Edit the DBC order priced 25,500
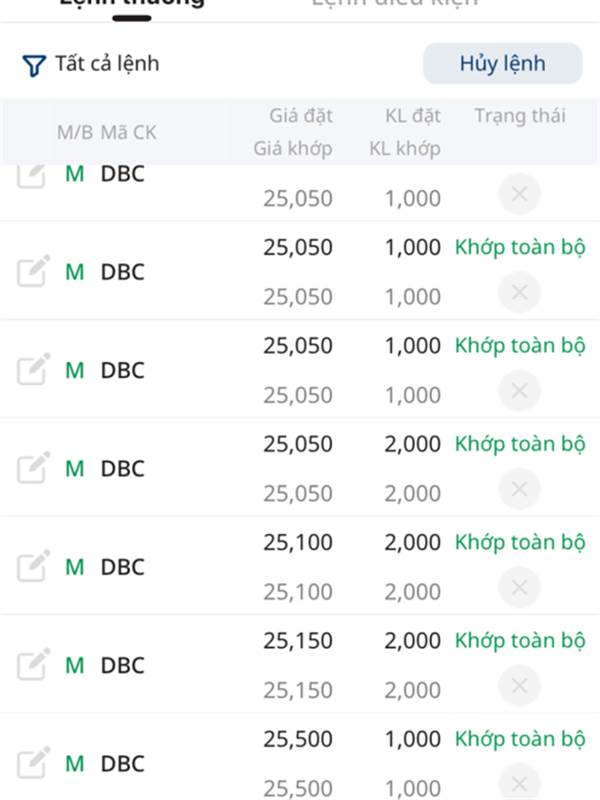This screenshot has width=600, height=800. pyautogui.click(x=34, y=763)
